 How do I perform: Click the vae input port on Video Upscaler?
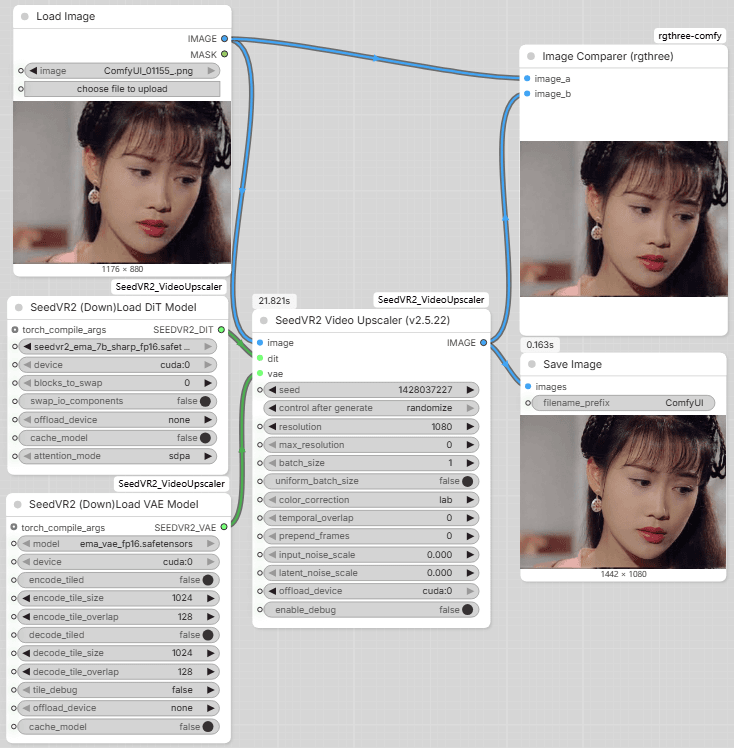(x=259, y=373)
